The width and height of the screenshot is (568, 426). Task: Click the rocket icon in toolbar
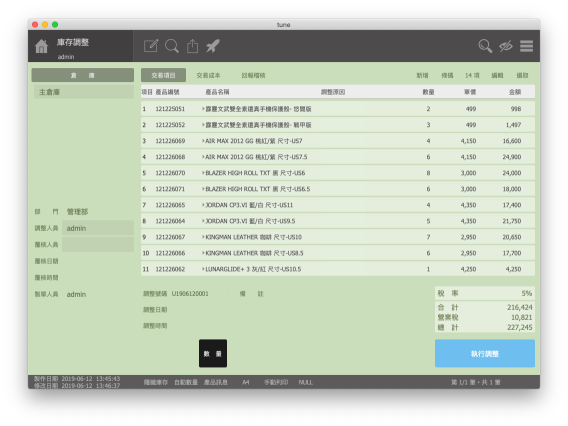pyautogui.click(x=213, y=46)
